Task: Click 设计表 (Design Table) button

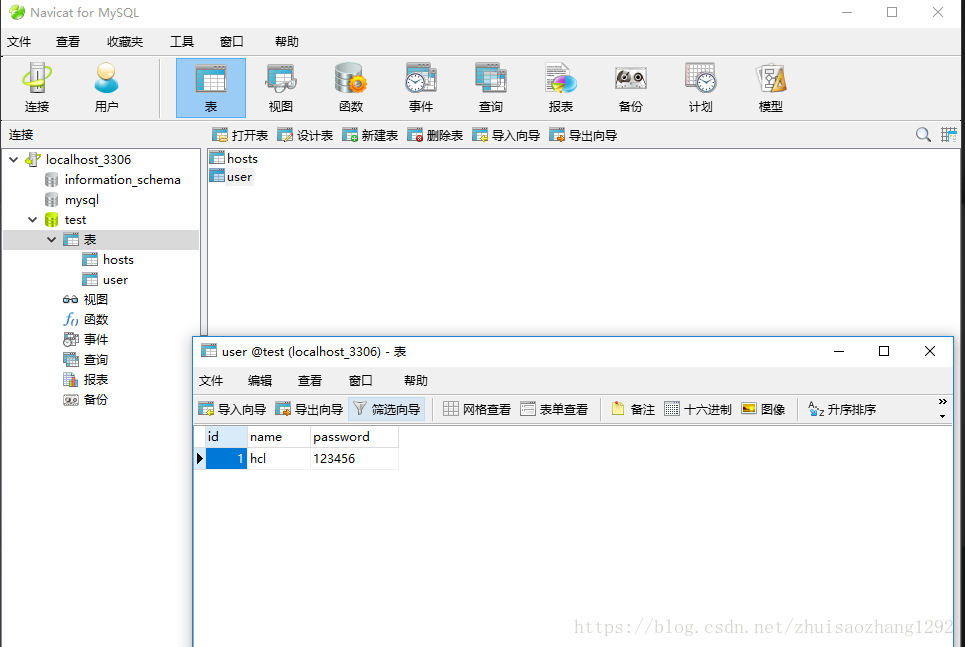Action: click(x=305, y=135)
